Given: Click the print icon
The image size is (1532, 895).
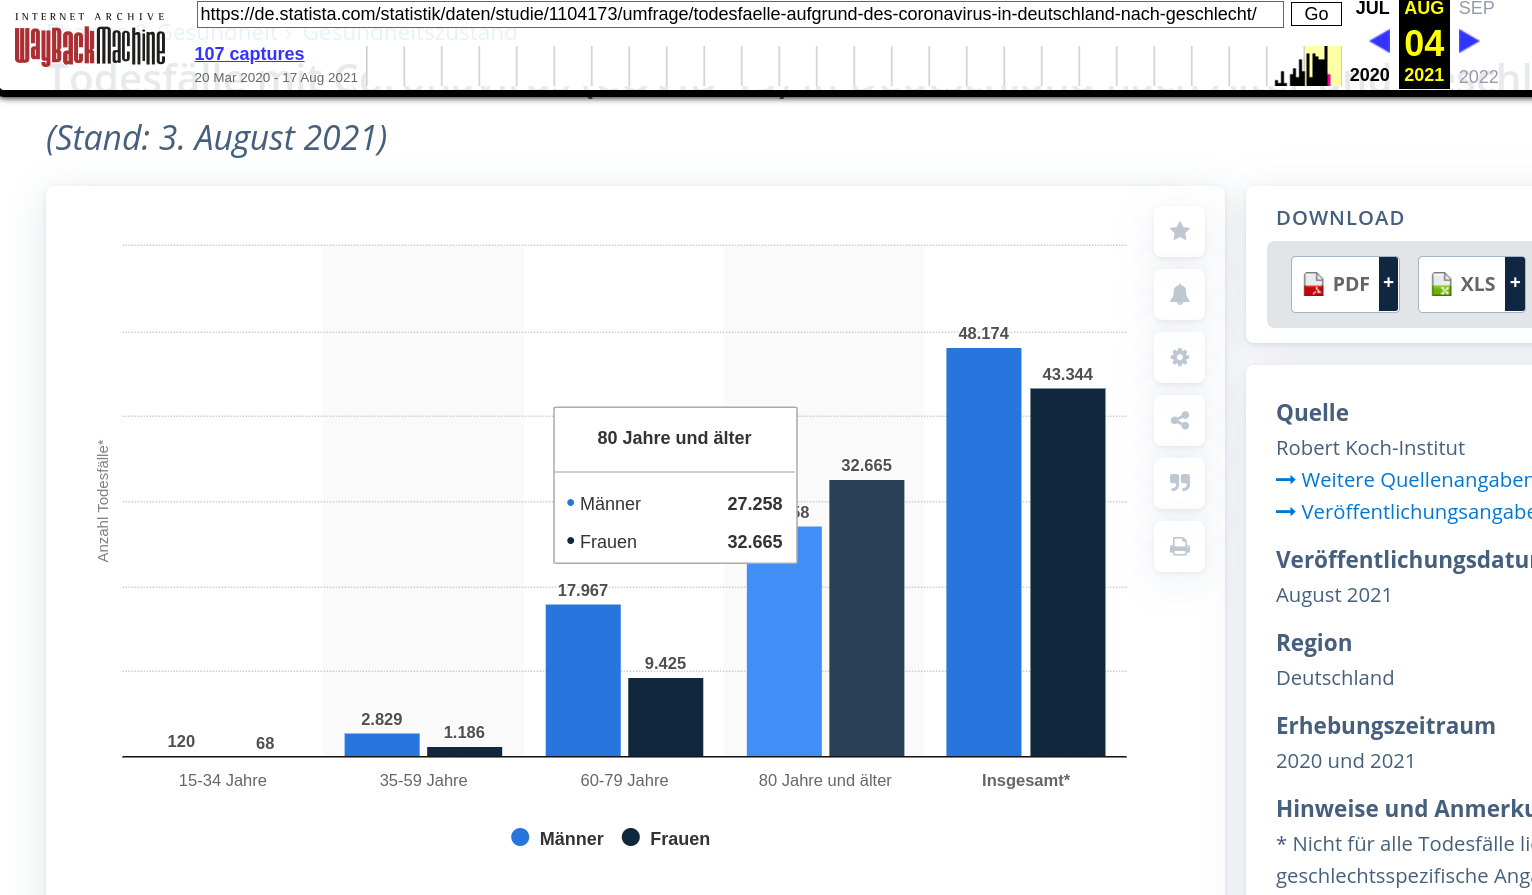Looking at the screenshot, I should (x=1179, y=546).
